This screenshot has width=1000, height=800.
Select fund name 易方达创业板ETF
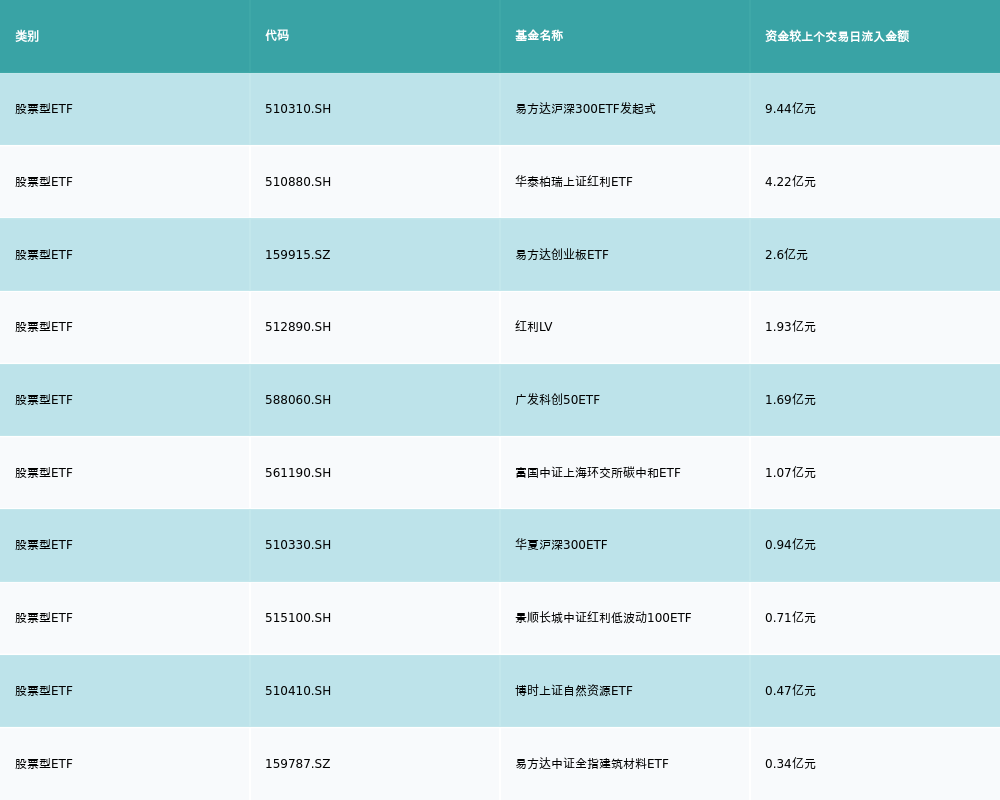[x=562, y=255]
